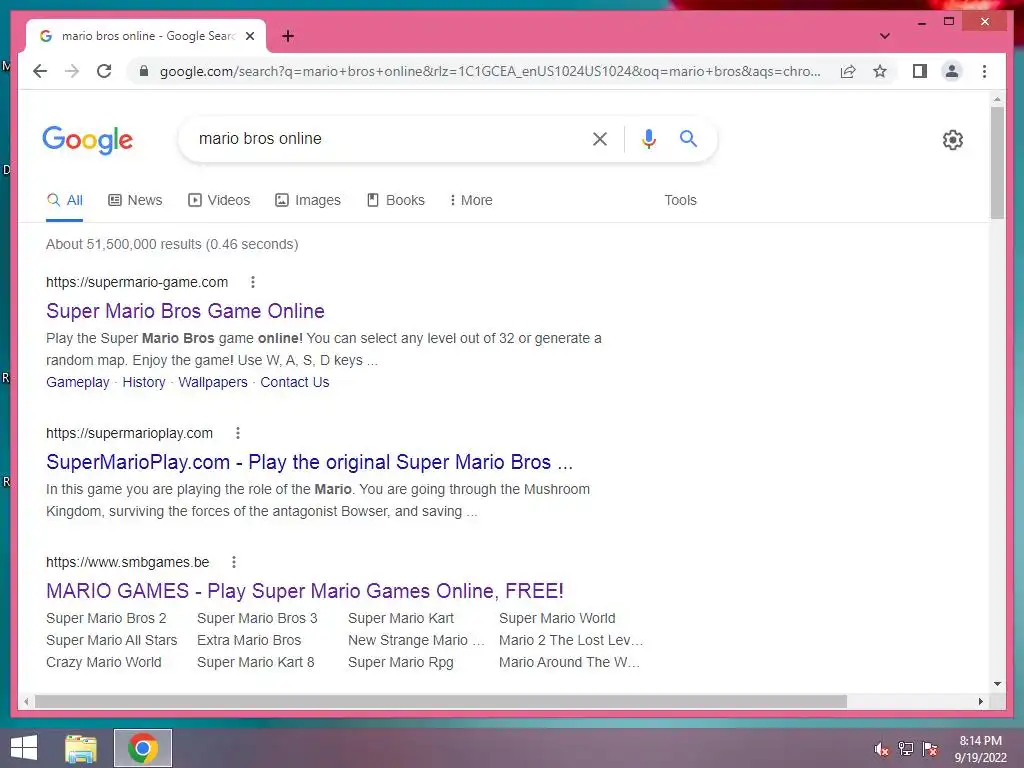Open the Gameplay sitelink
Viewport: 1024px width, 768px height.
click(78, 382)
